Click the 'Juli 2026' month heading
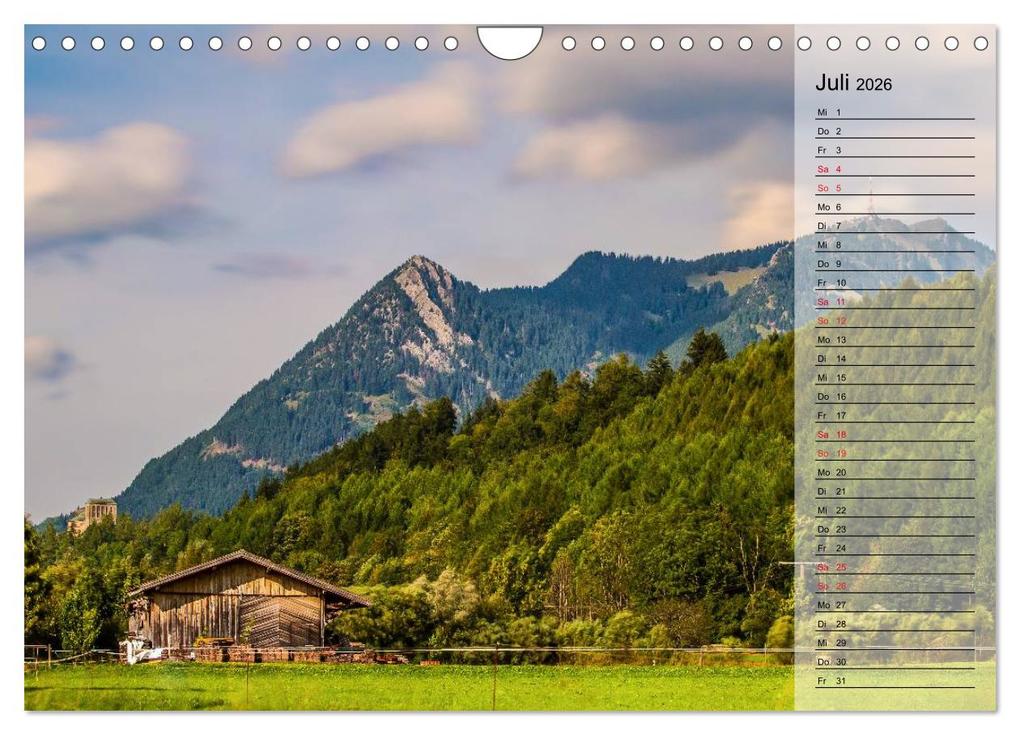This screenshot has width=1020, height=735. (x=853, y=83)
